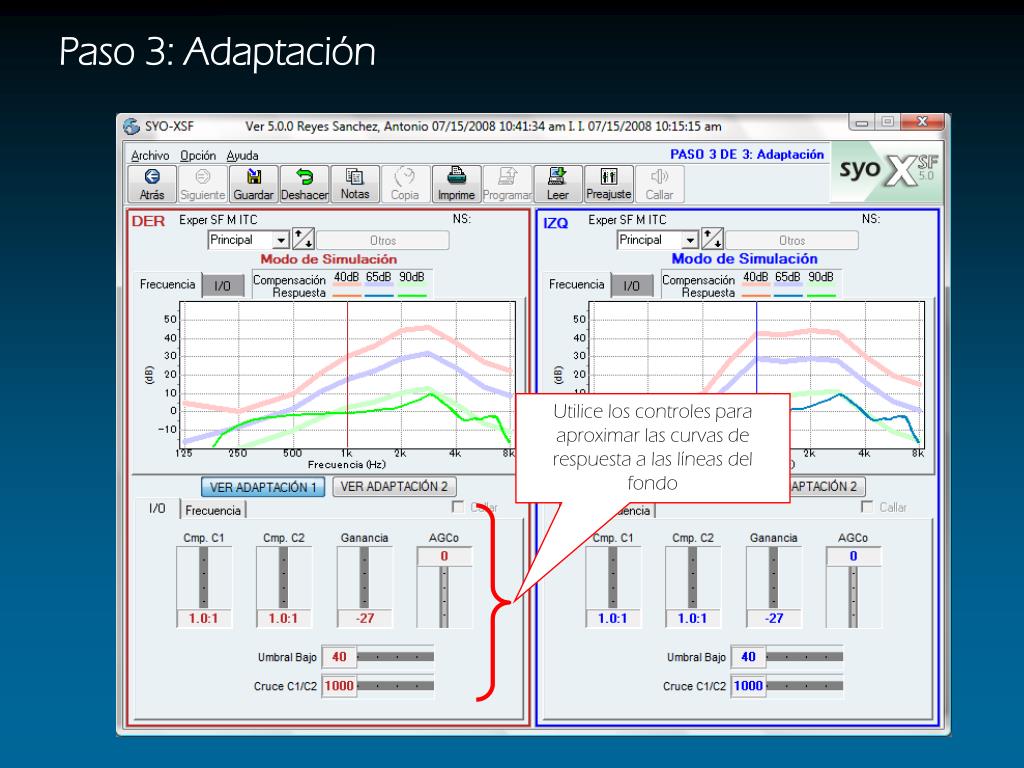Adjust the IZQ Cmp. C2 slider
Viewport: 1024px width, 768px height.
pos(692,578)
